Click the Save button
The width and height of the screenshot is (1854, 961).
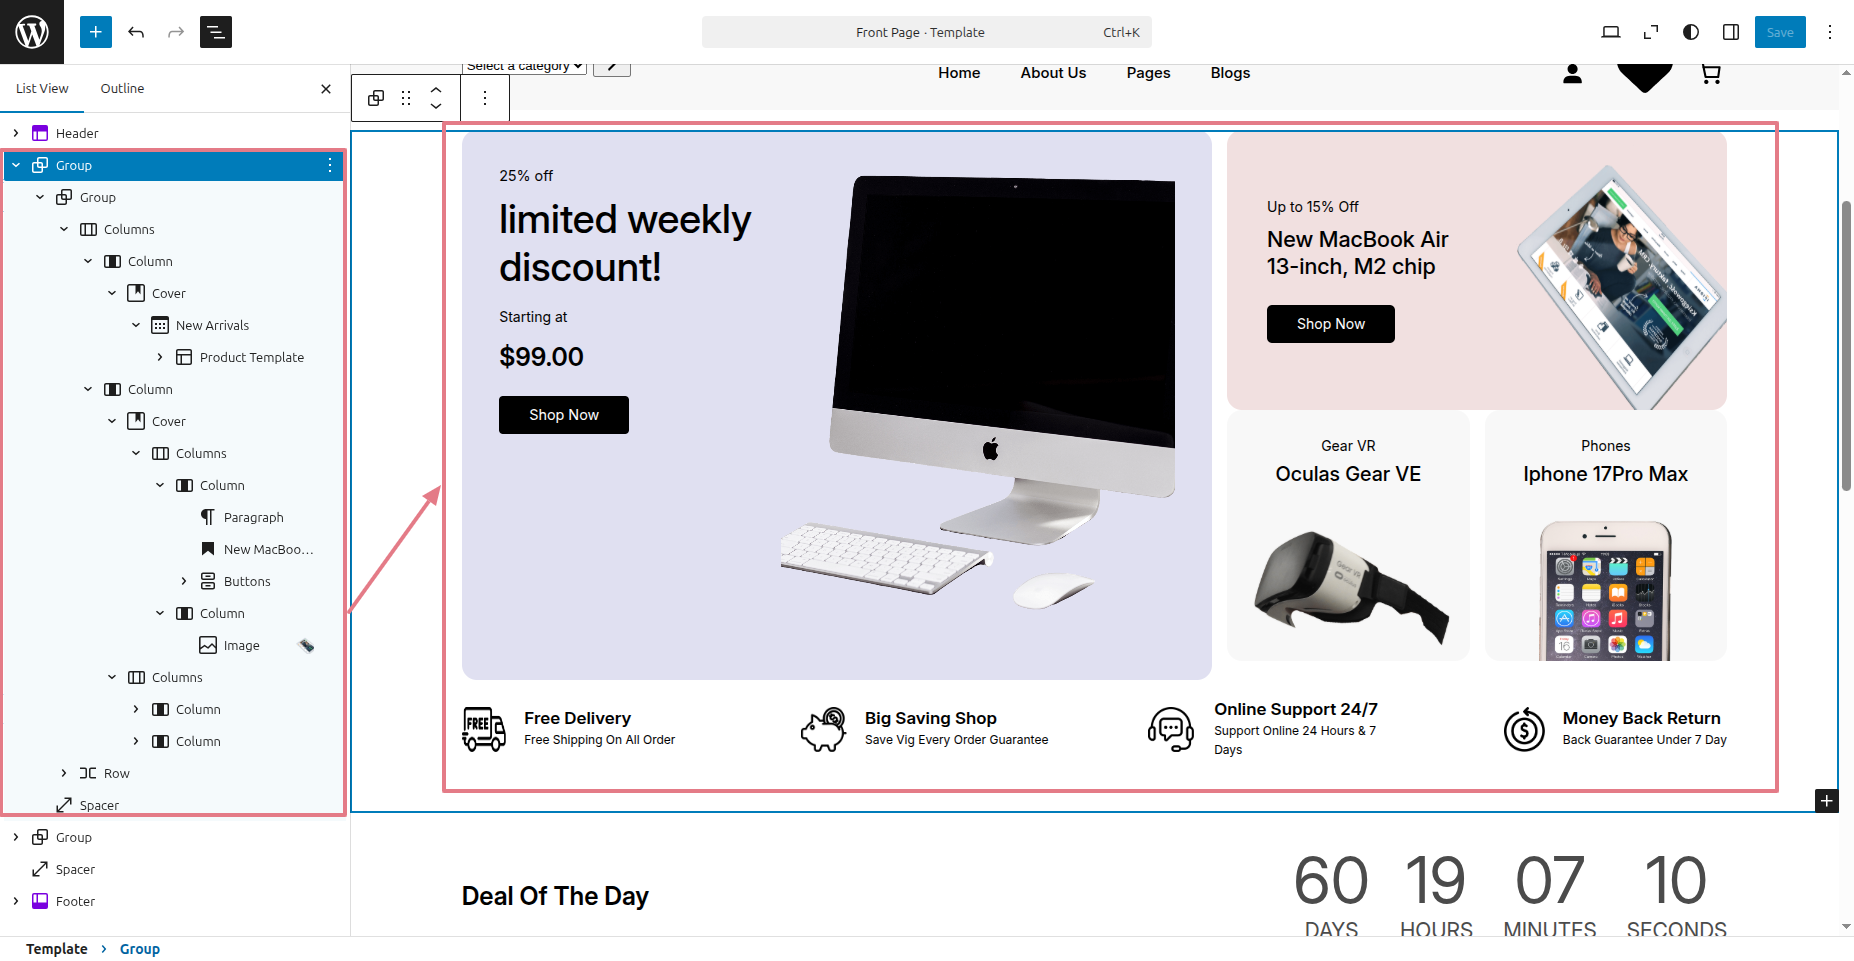point(1780,32)
